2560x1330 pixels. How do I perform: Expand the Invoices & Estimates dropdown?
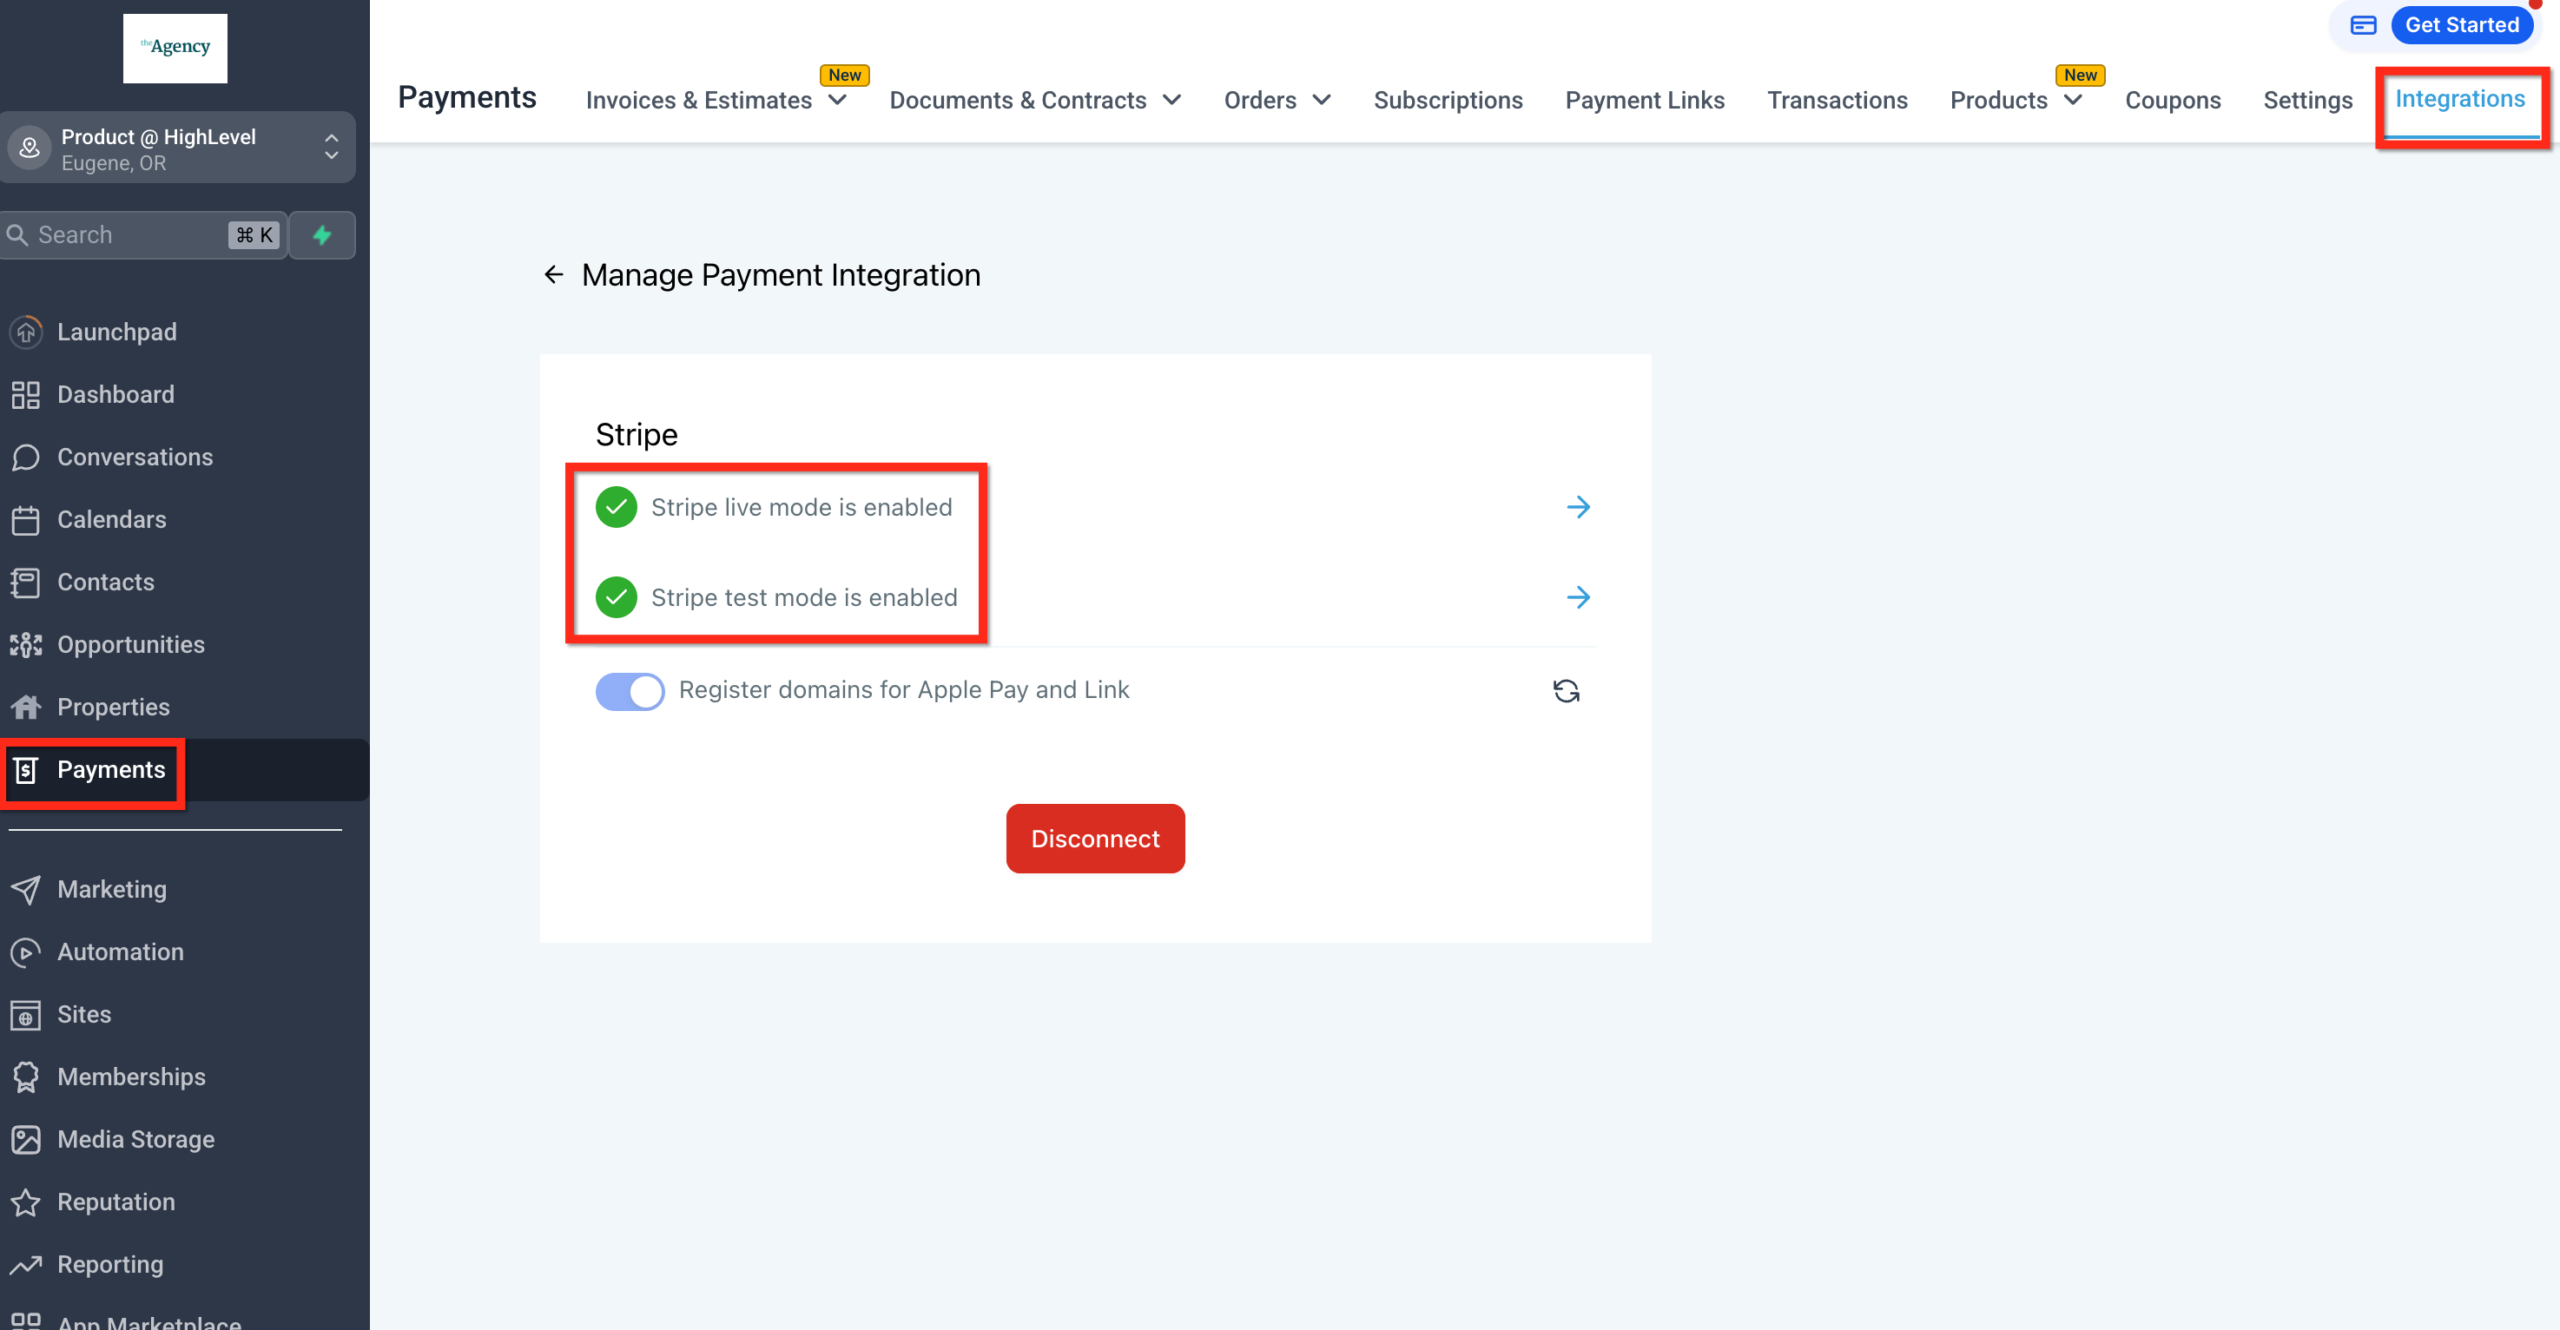837,100
